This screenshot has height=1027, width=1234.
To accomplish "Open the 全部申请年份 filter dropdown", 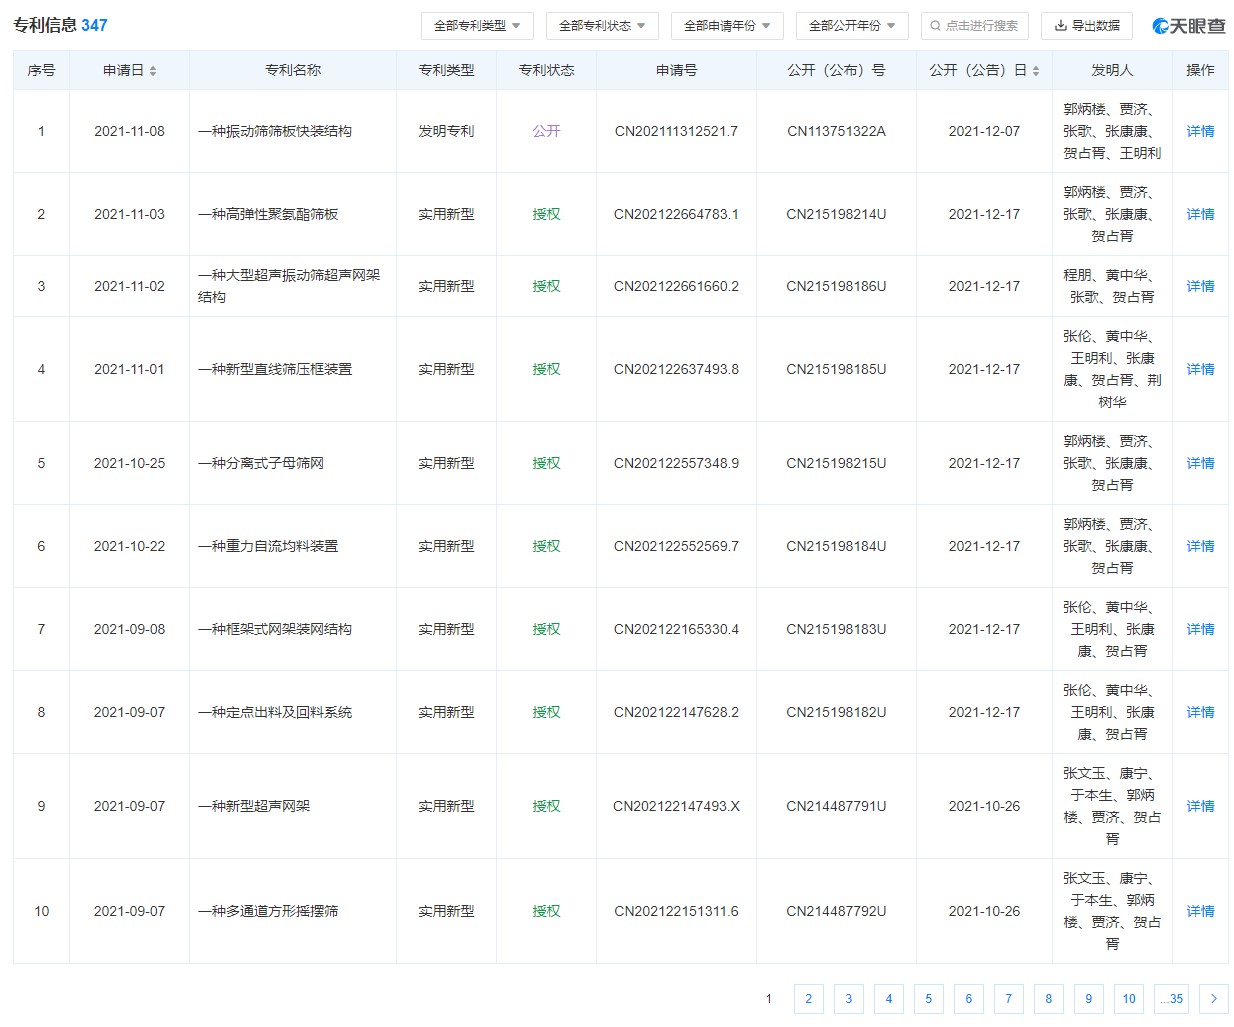I will click(726, 26).
